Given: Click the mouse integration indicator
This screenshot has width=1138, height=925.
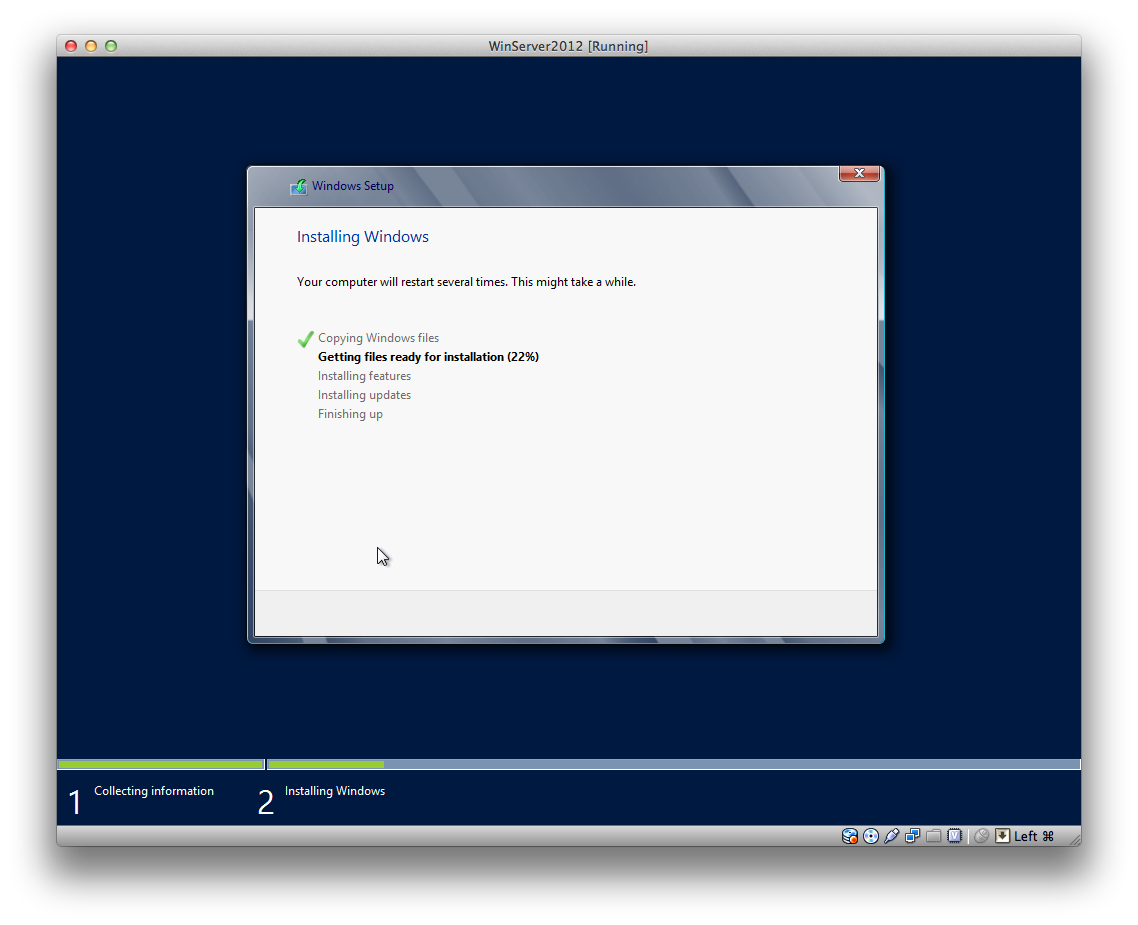Looking at the screenshot, I should (982, 836).
